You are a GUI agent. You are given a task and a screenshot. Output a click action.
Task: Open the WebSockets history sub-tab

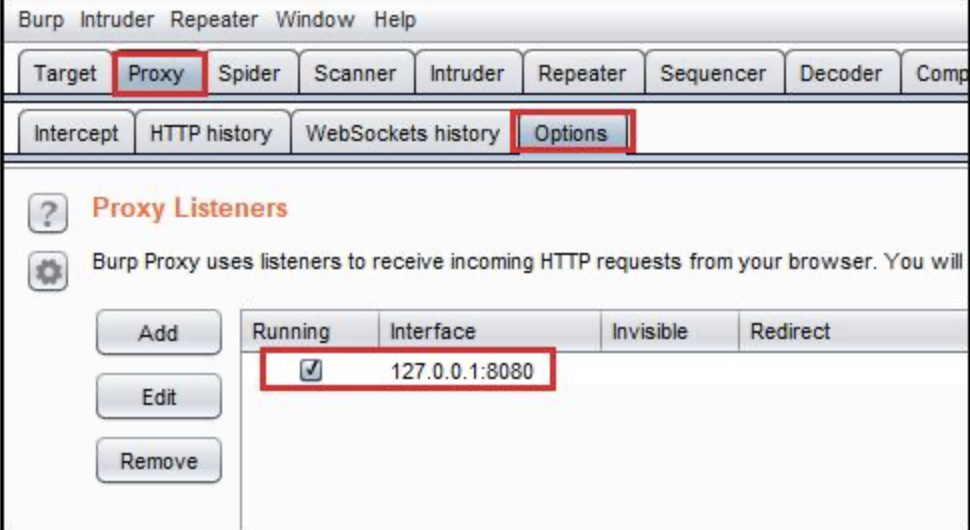[x=403, y=133]
